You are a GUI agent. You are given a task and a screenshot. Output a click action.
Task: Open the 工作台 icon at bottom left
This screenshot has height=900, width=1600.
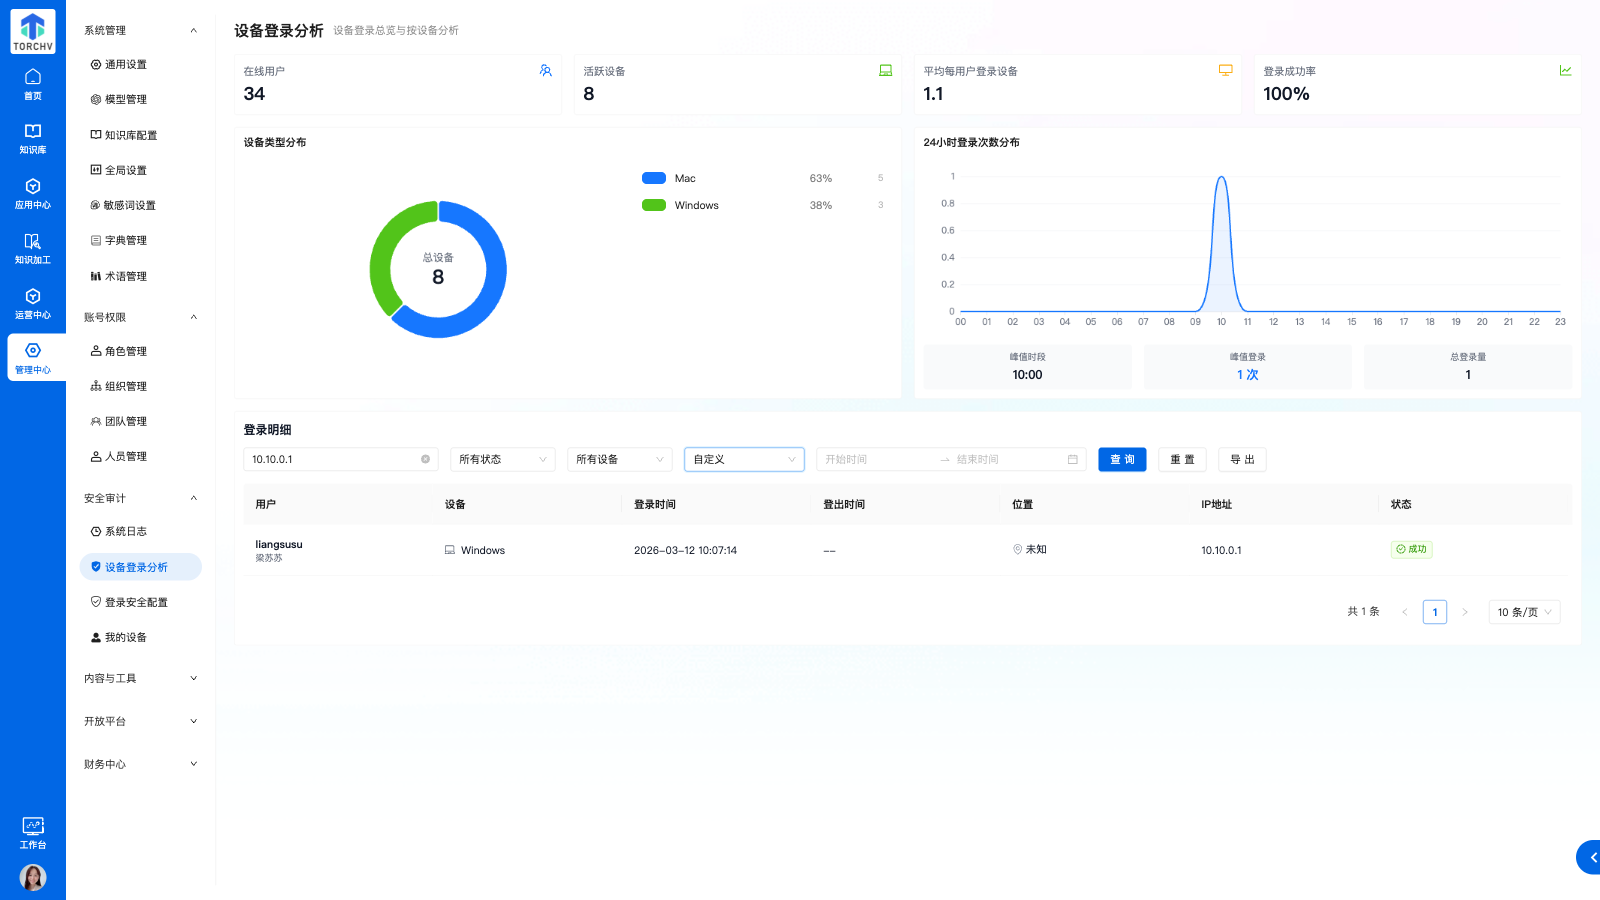point(33,832)
